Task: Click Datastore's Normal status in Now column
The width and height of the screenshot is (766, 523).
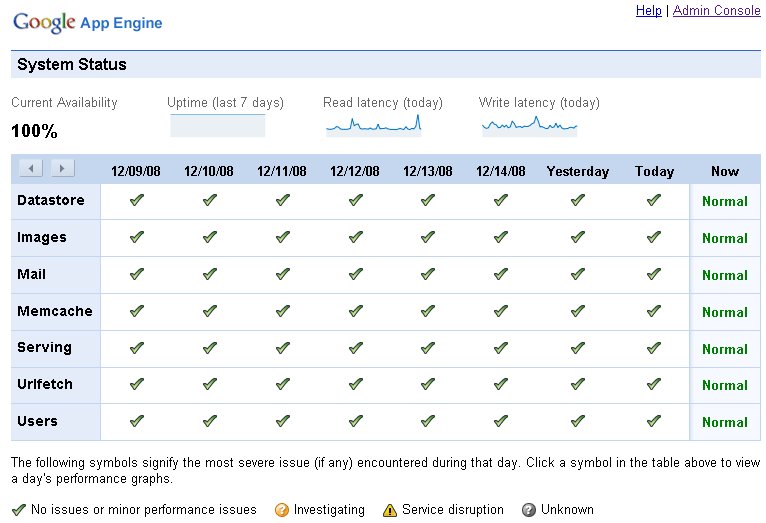Action: tap(725, 201)
